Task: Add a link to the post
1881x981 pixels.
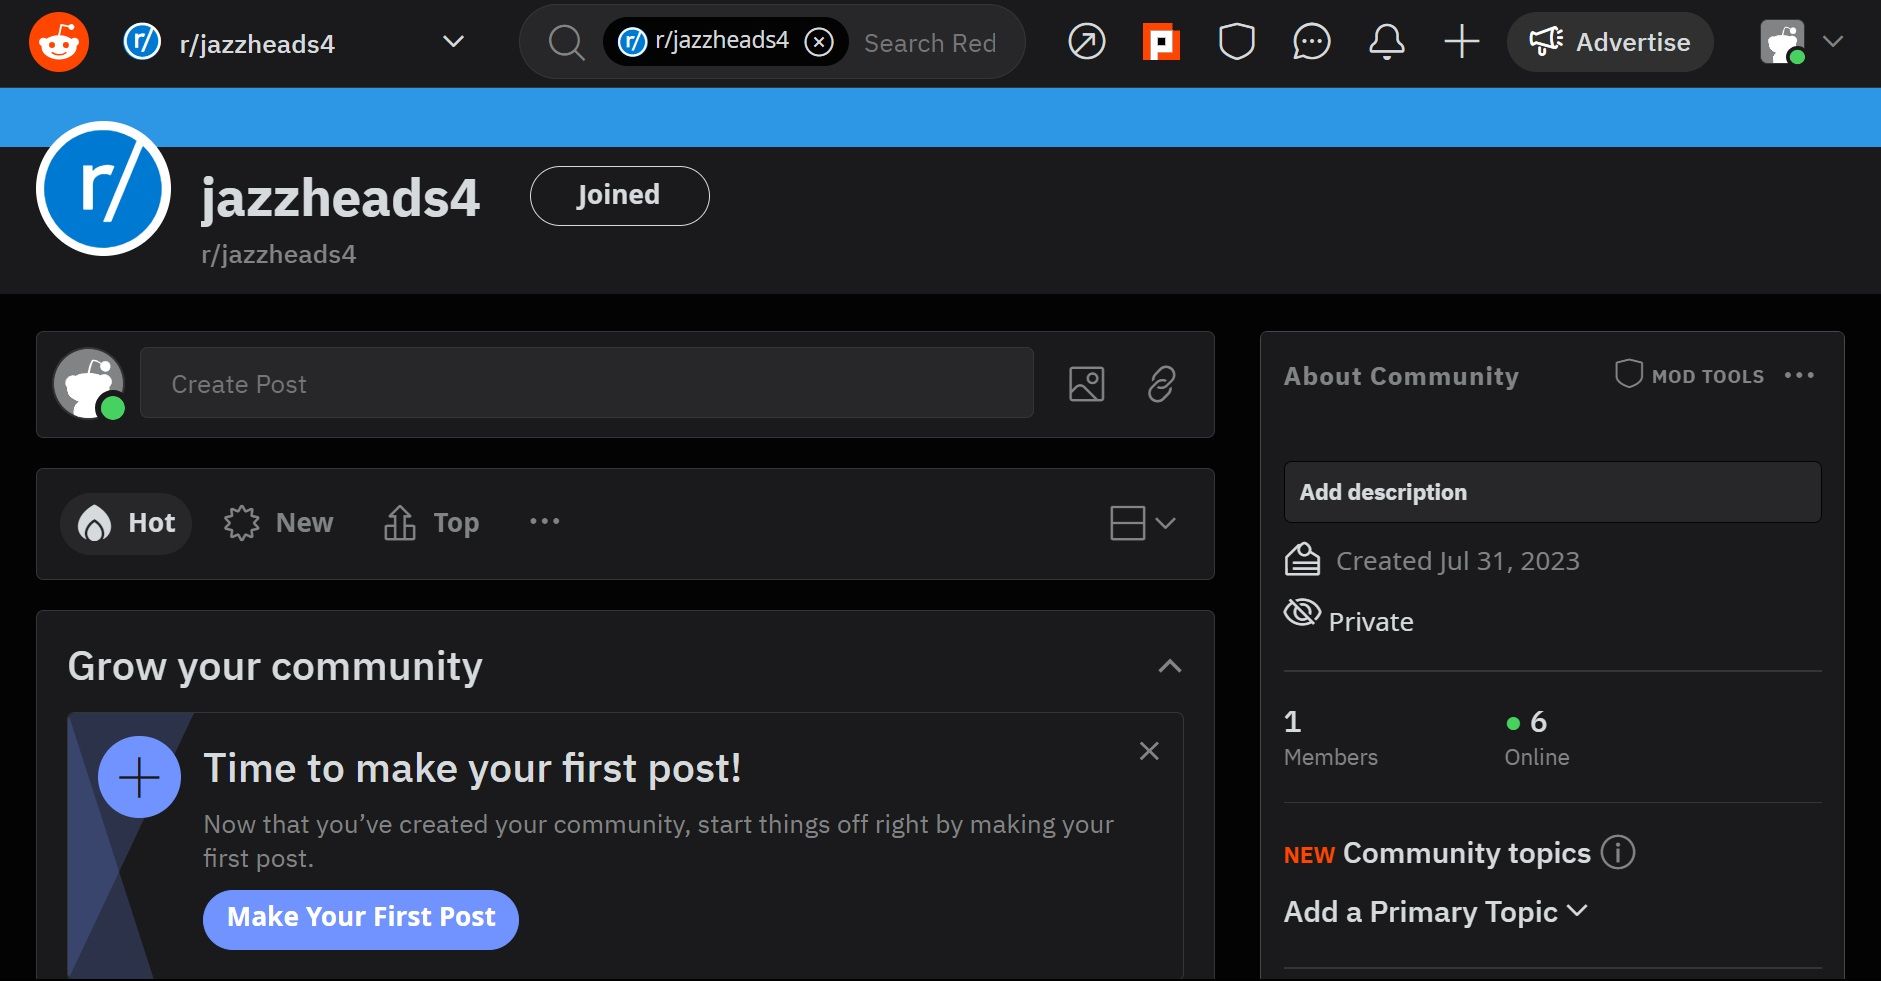Action: click(x=1161, y=383)
